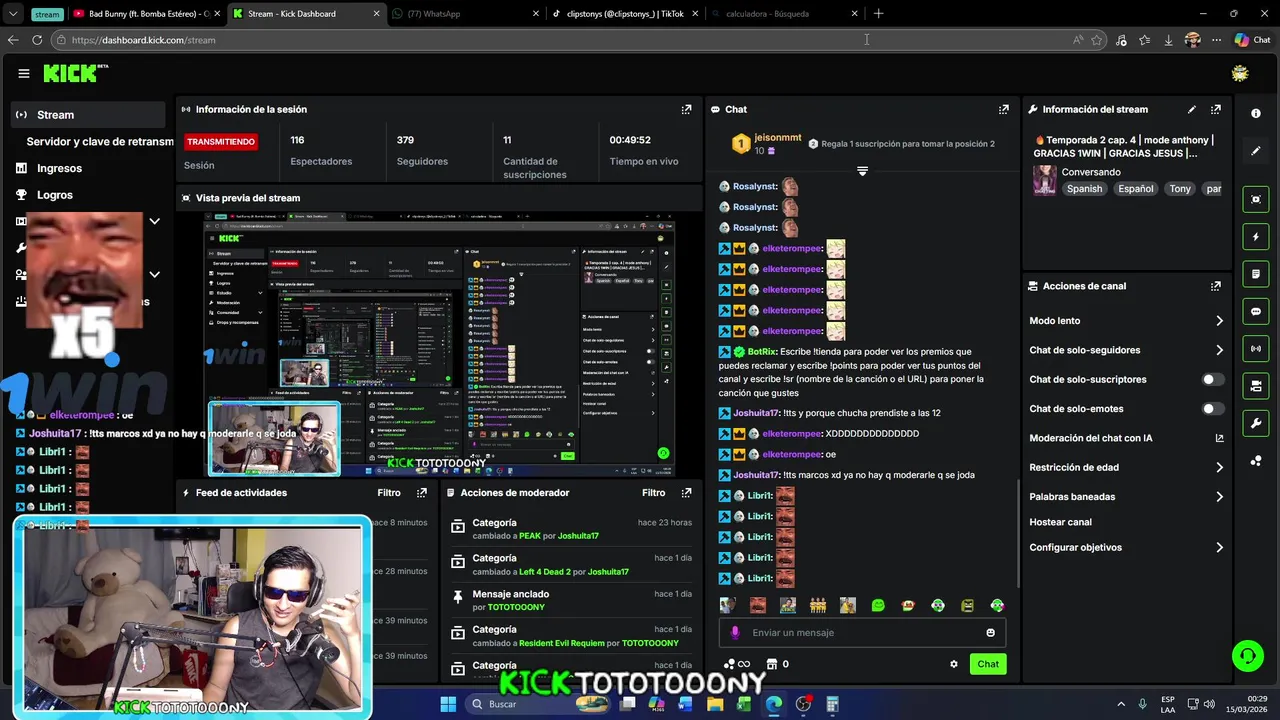The image size is (1280, 720).
Task: Open profile avatar at top right of Kick
Action: point(1240,73)
